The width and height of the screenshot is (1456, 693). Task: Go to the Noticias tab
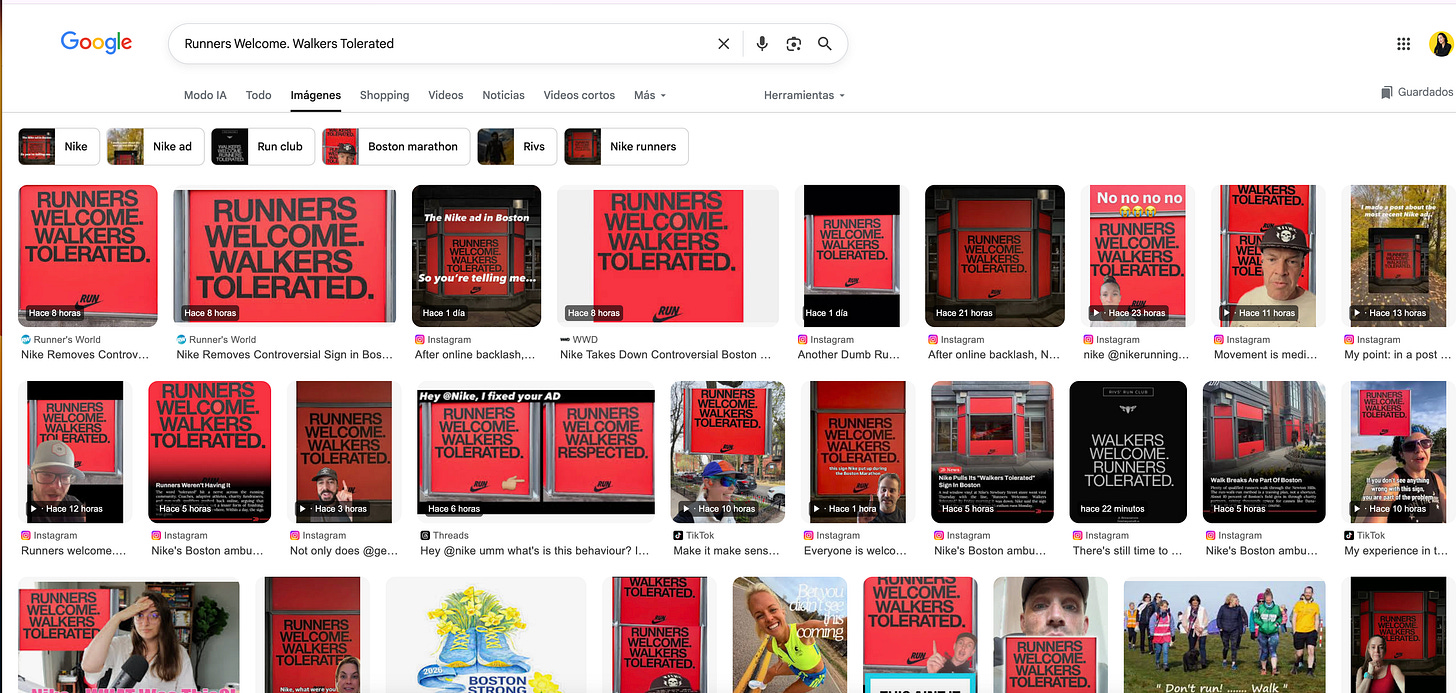pos(503,95)
